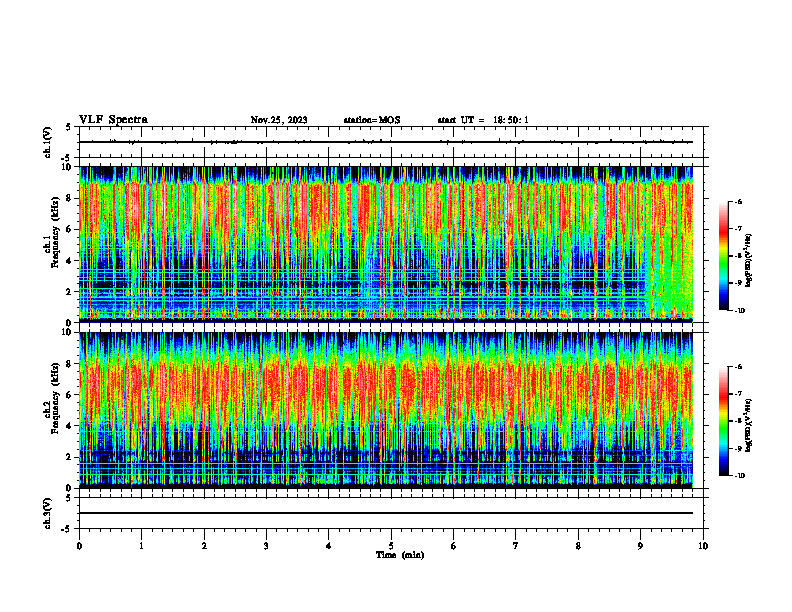
Task: Click the "start UT = 18:50: 1" text
Action: pyautogui.click(x=483, y=120)
